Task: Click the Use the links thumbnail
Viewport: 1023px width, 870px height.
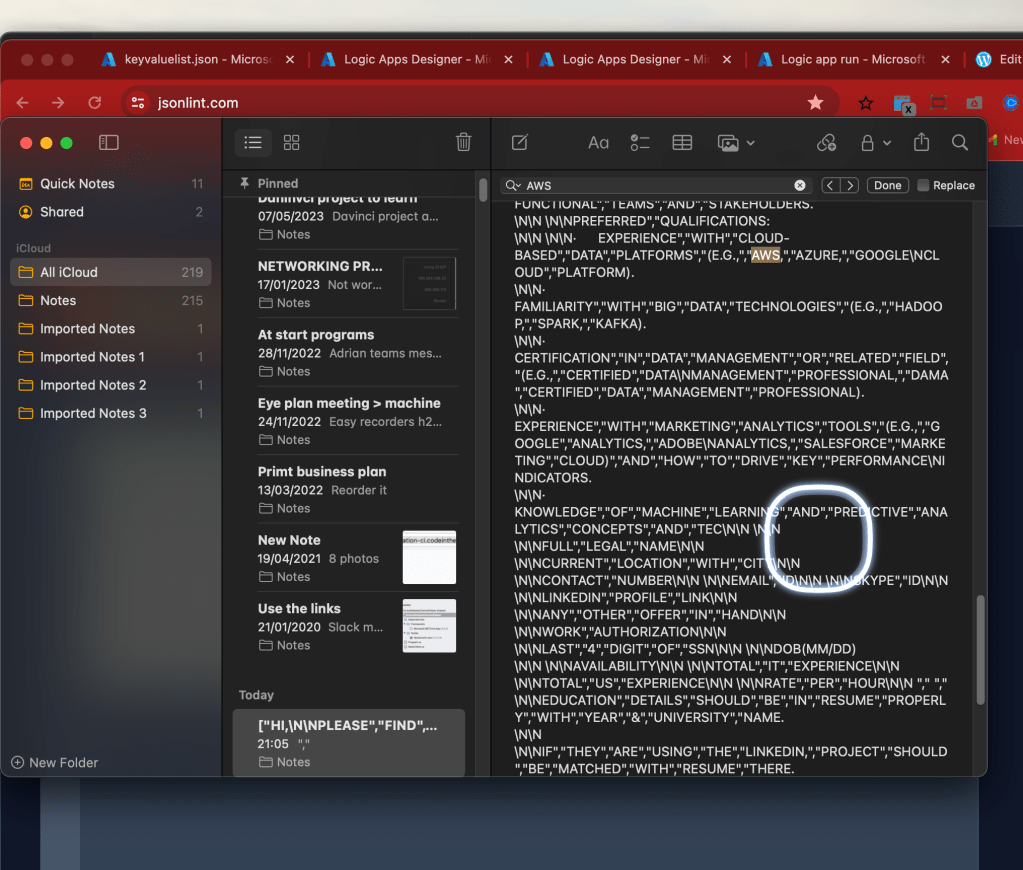Action: [x=429, y=626]
